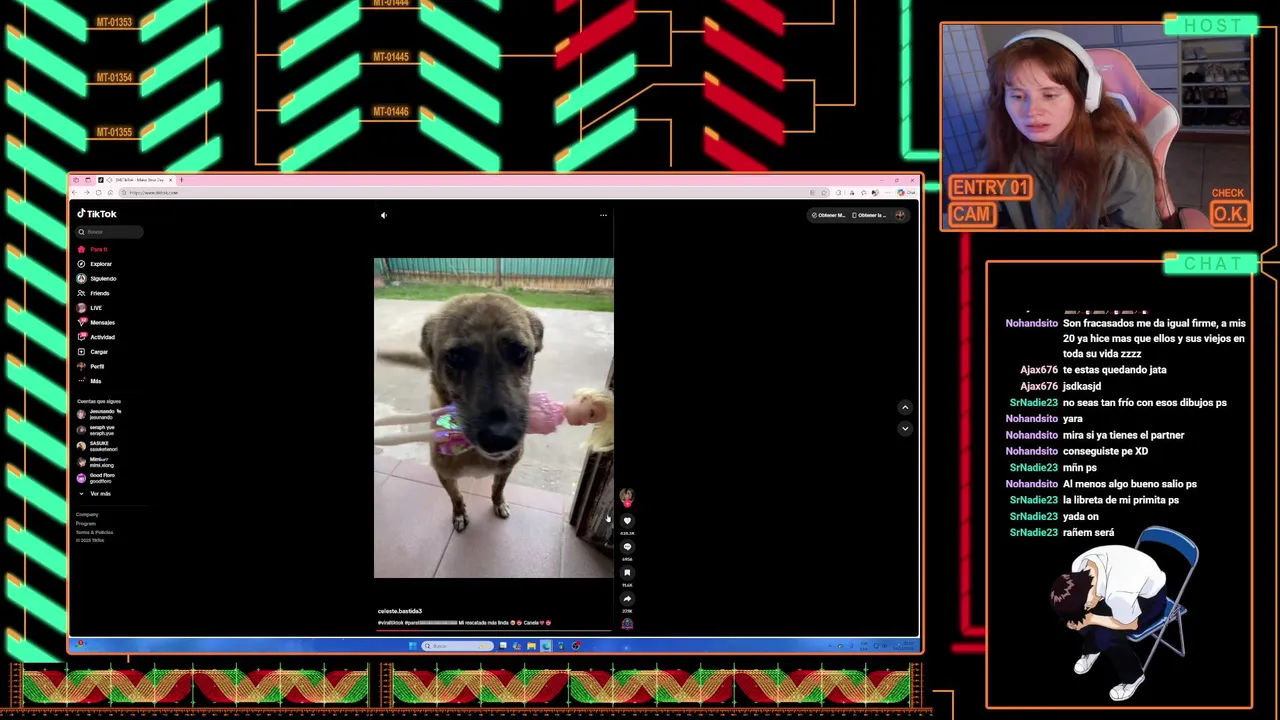Select the TikTok browser tab
Image resolution: width=1280 pixels, height=720 pixels.
tap(135, 180)
